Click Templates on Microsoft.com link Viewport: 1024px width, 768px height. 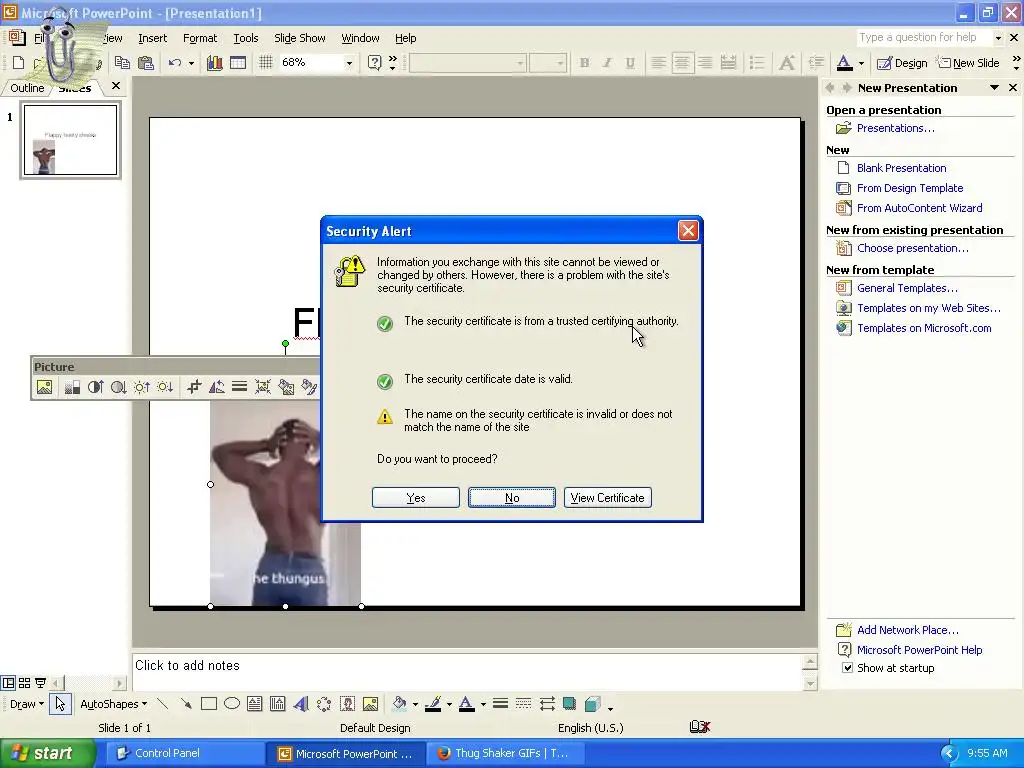click(923, 328)
